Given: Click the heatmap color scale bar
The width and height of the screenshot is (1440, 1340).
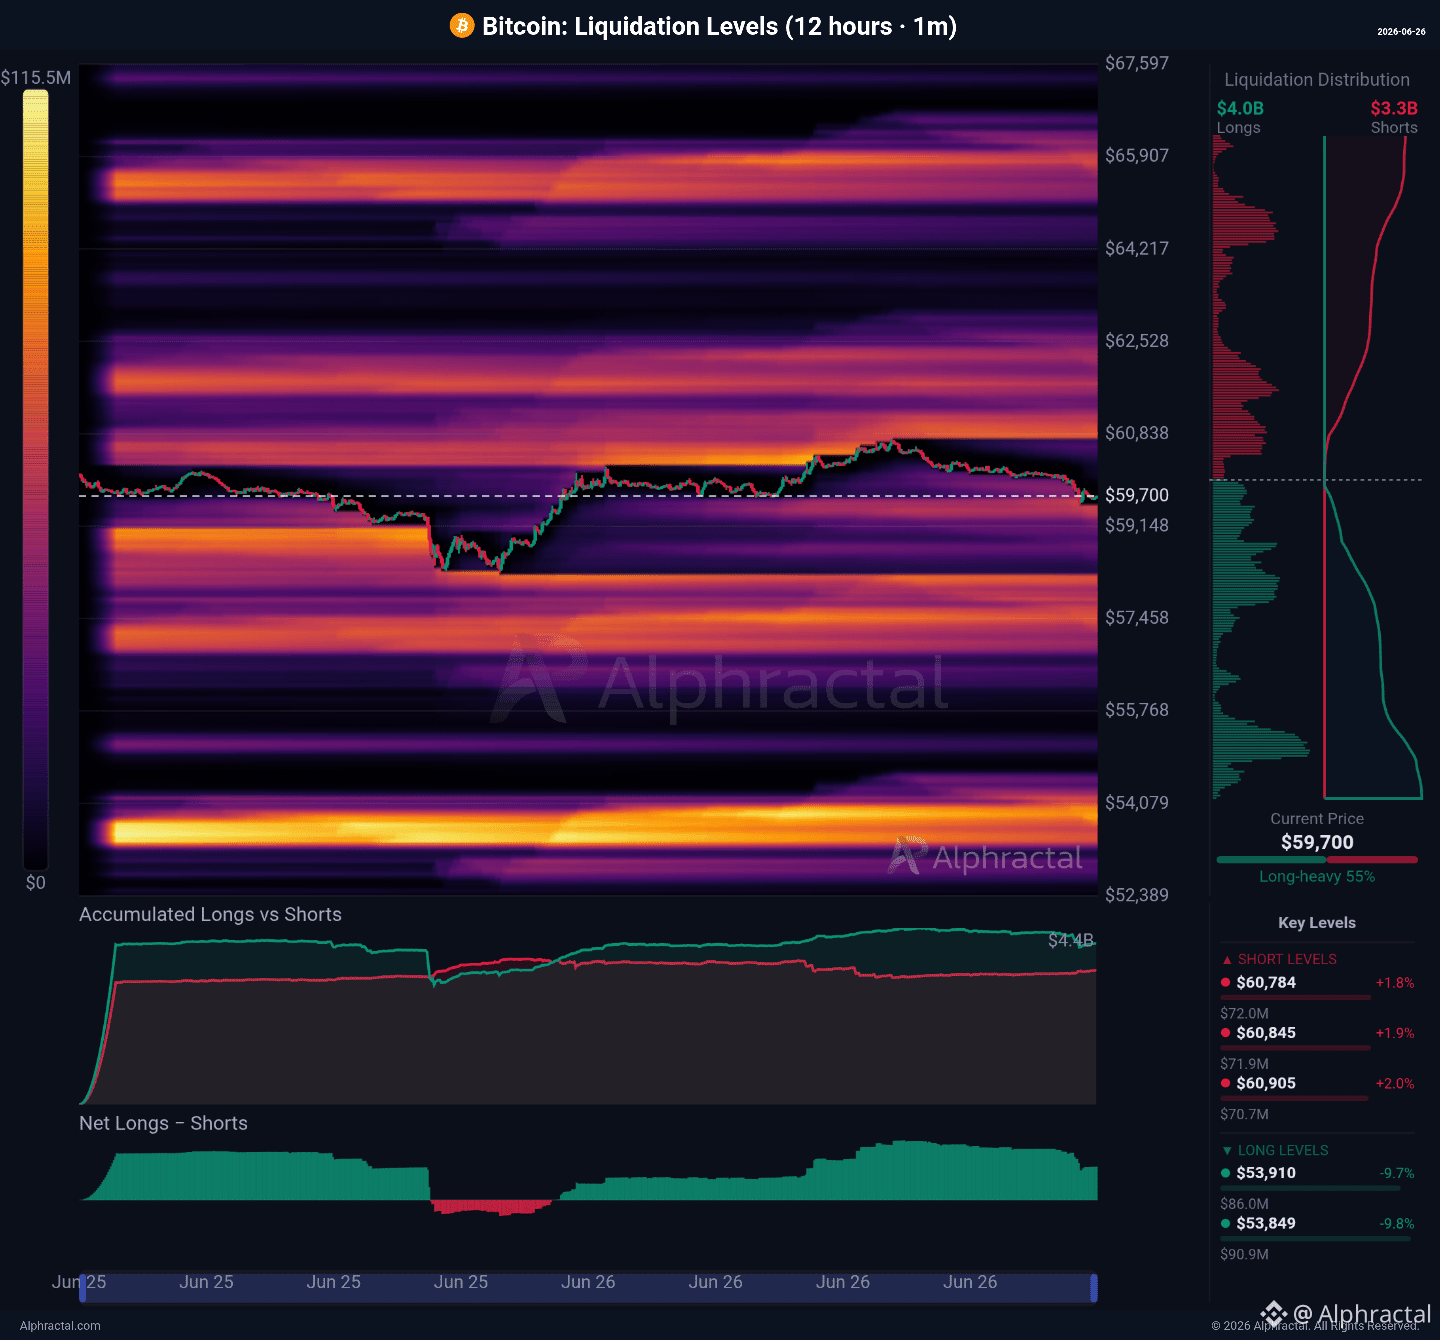Looking at the screenshot, I should pos(35,480).
